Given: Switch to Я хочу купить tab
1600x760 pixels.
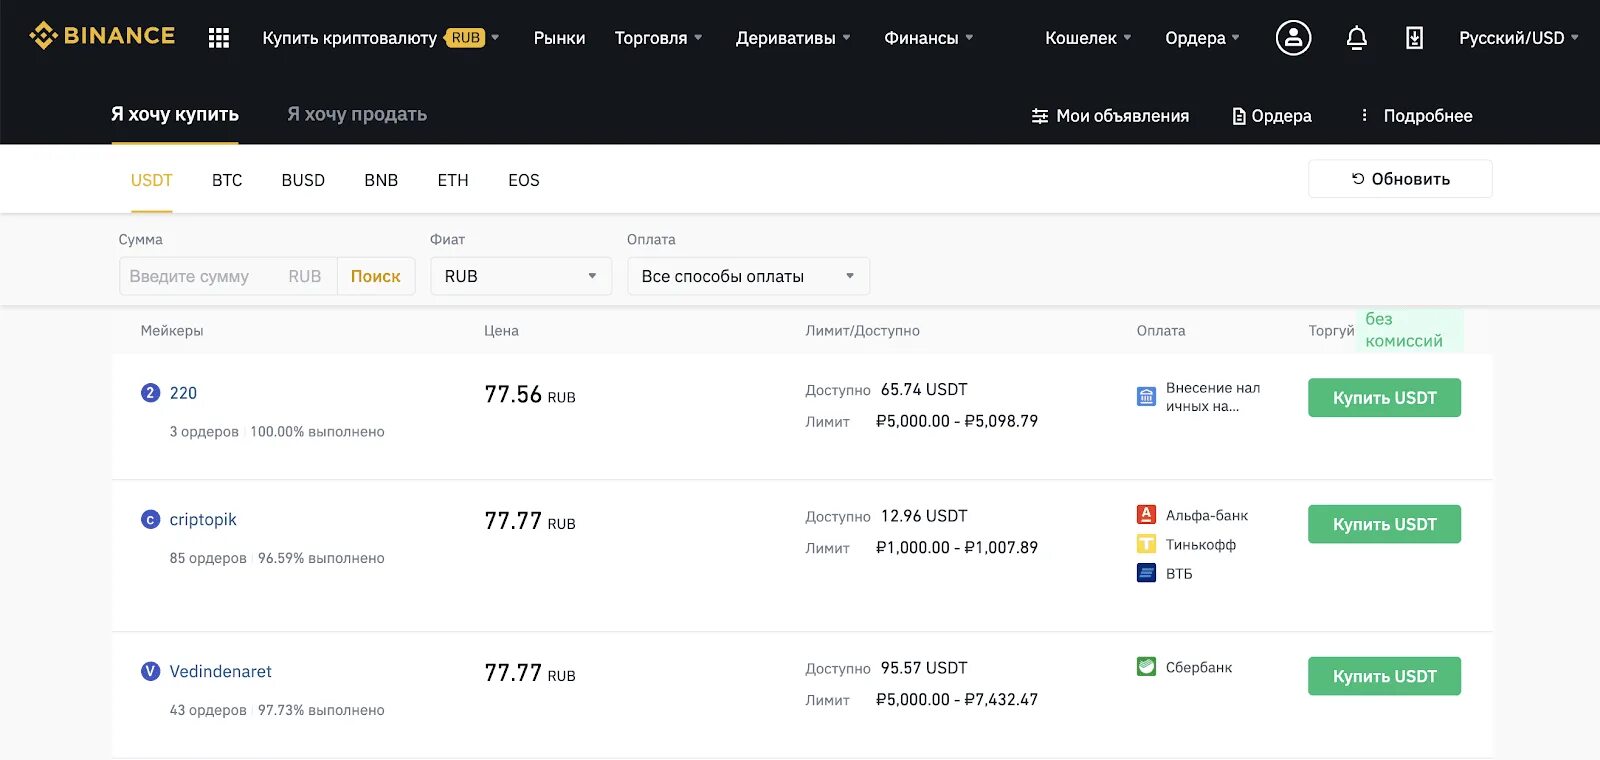Looking at the screenshot, I should (175, 114).
